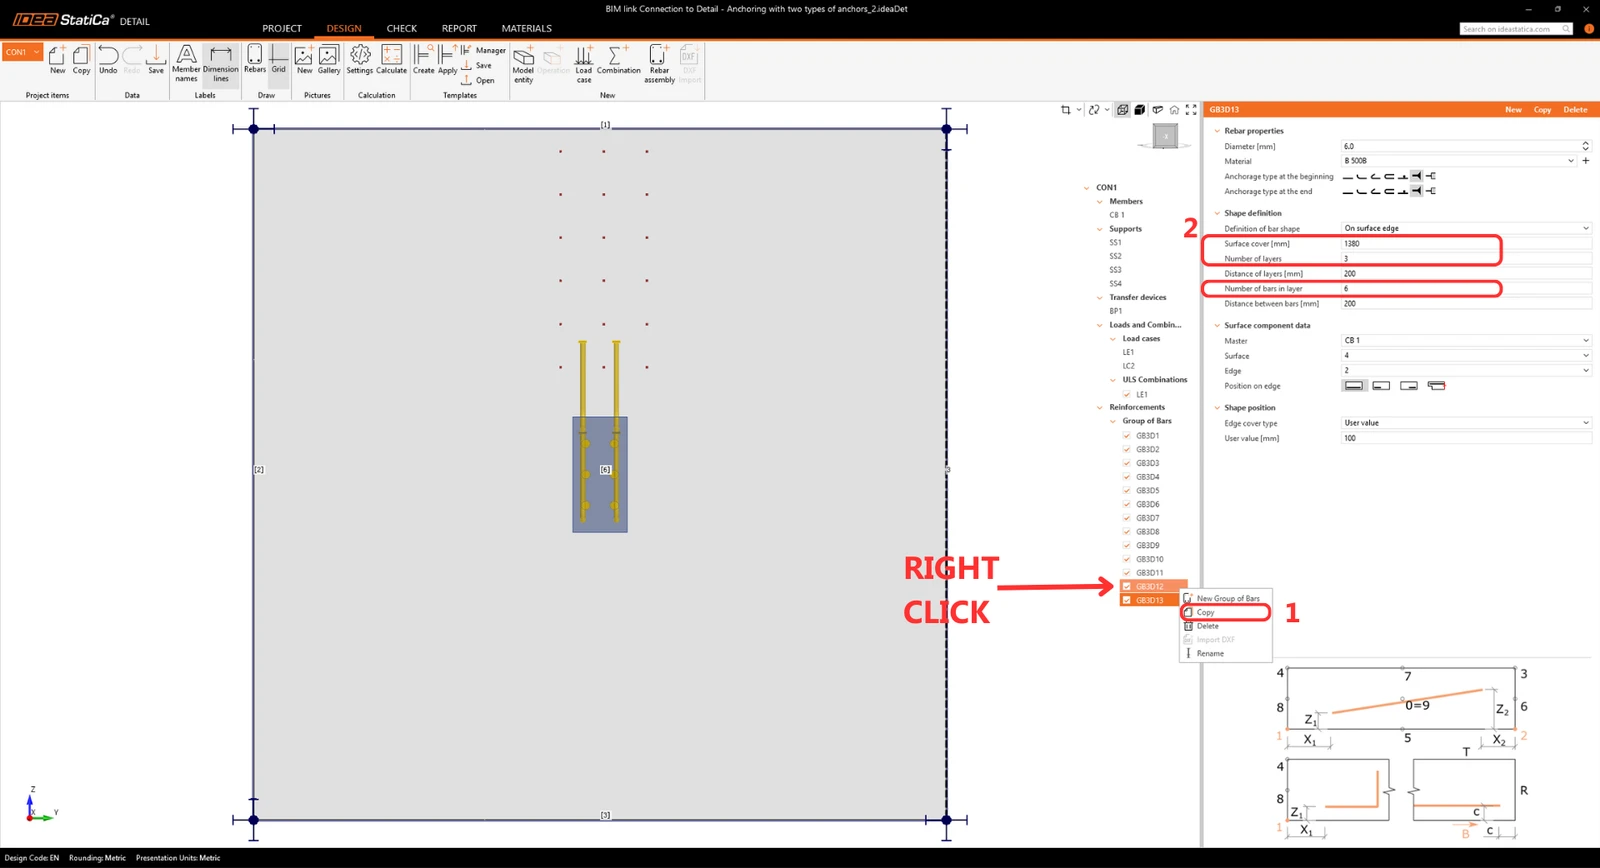Screen dimensions: 1600x868
Task: Open the Edge cover type dropdown
Action: (1466, 423)
